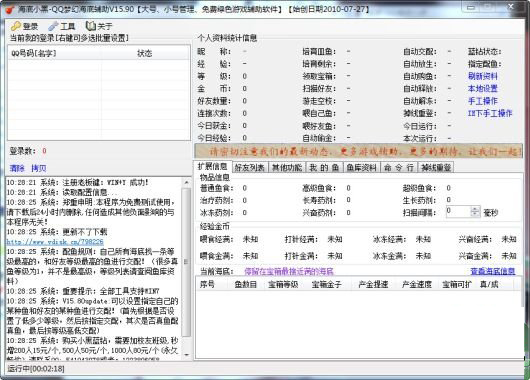The width and height of the screenshot is (530, 380).
Task: Click the 手工操作 link
Action: coord(482,101)
